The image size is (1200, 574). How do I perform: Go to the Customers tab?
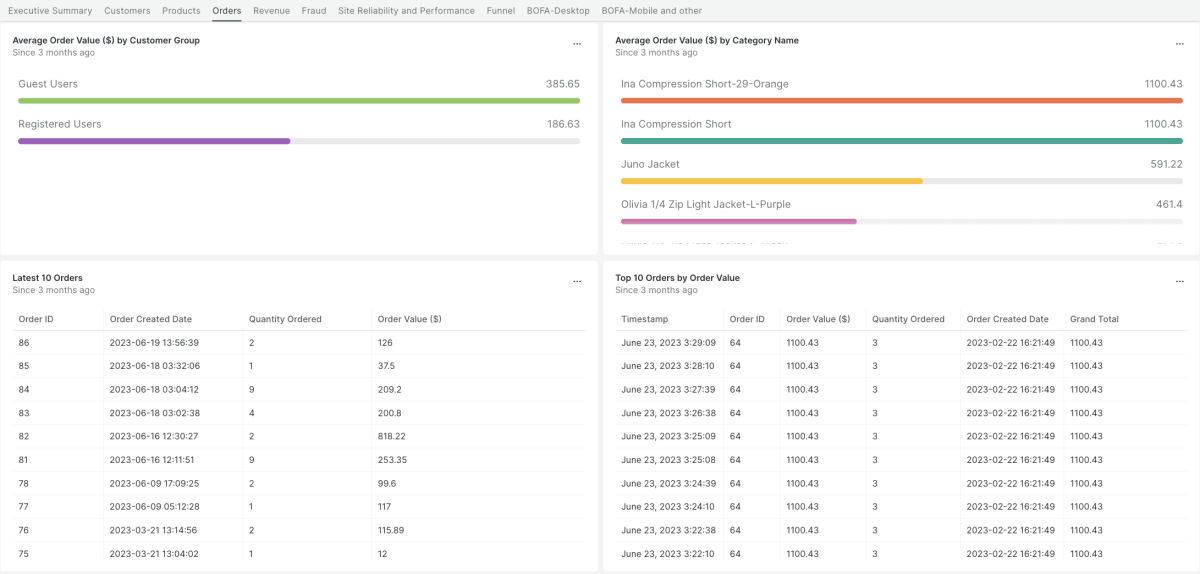pos(127,11)
